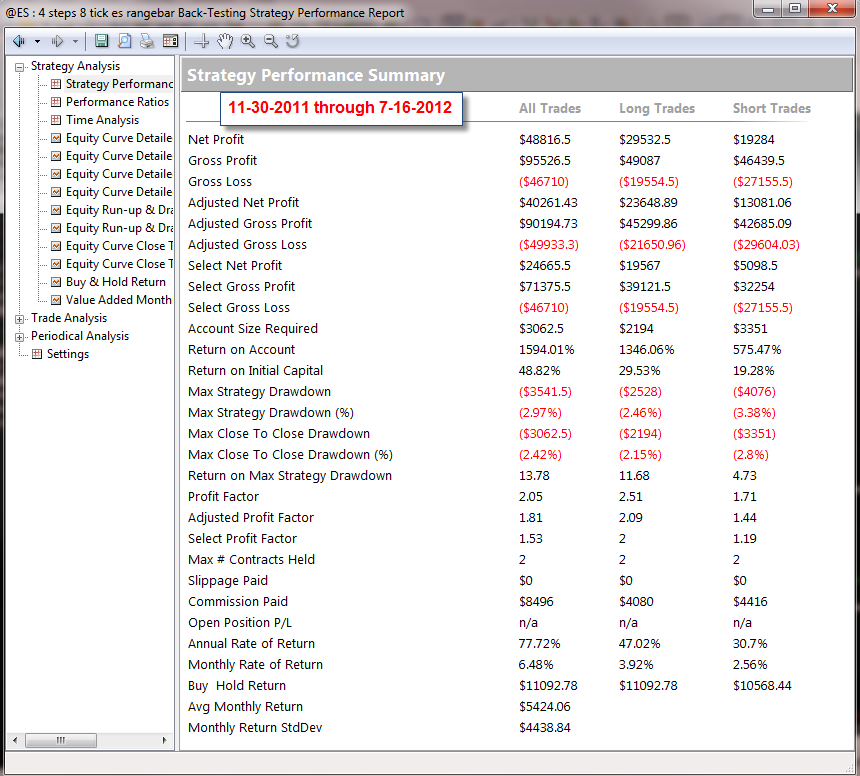Screen dimensions: 860x776
Task: Open the Back button history dropdown arrow
Action: point(37,41)
